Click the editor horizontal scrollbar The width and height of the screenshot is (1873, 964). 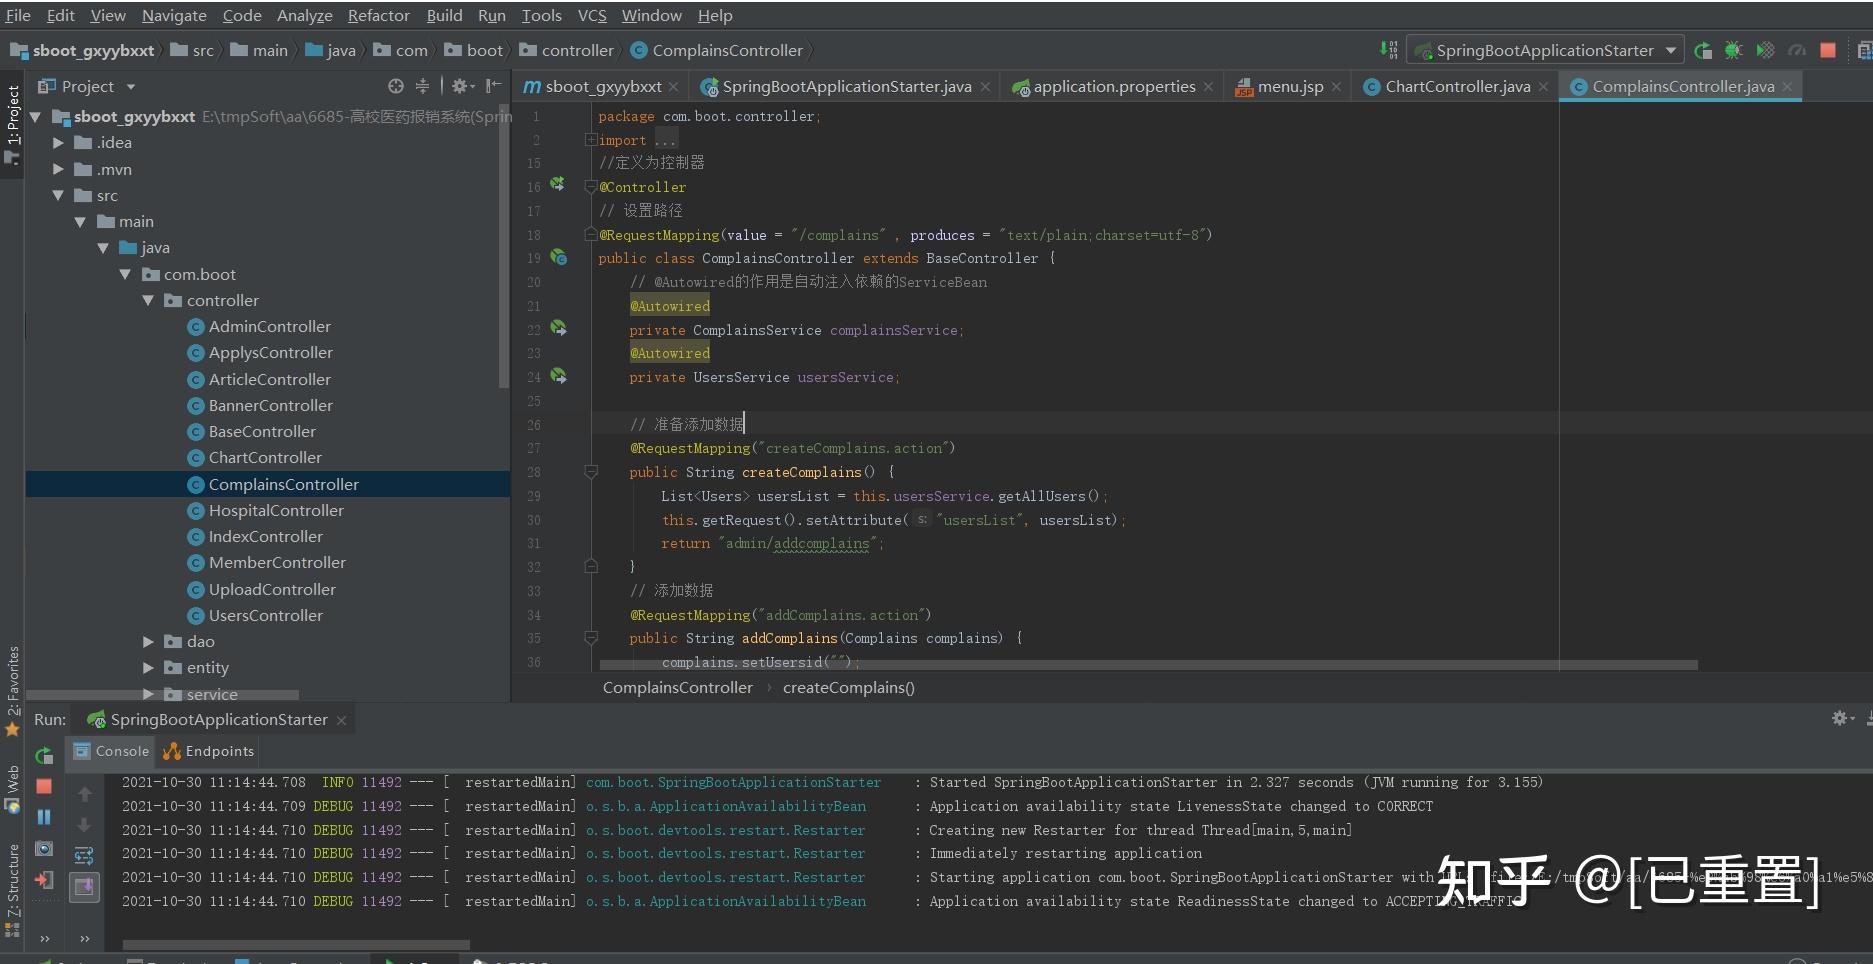tap(1148, 664)
